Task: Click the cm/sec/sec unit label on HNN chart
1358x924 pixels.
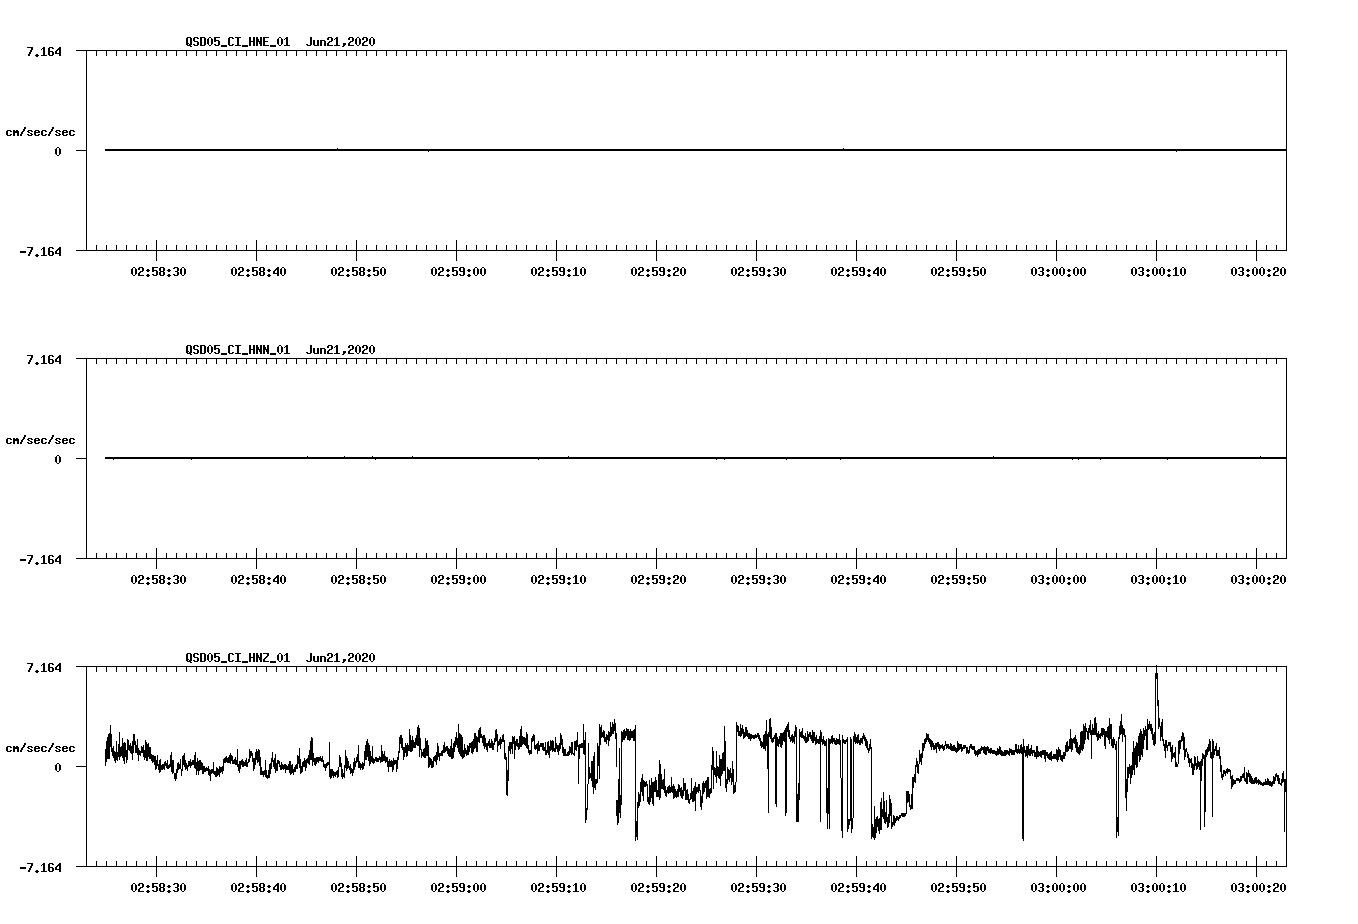Action: (x=40, y=440)
